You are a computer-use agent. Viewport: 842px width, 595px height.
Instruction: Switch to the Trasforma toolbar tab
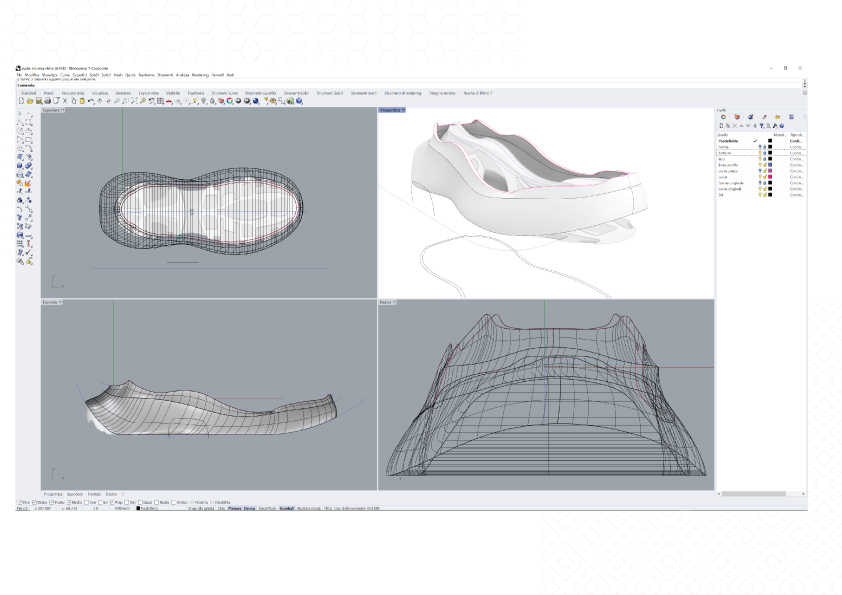point(196,93)
